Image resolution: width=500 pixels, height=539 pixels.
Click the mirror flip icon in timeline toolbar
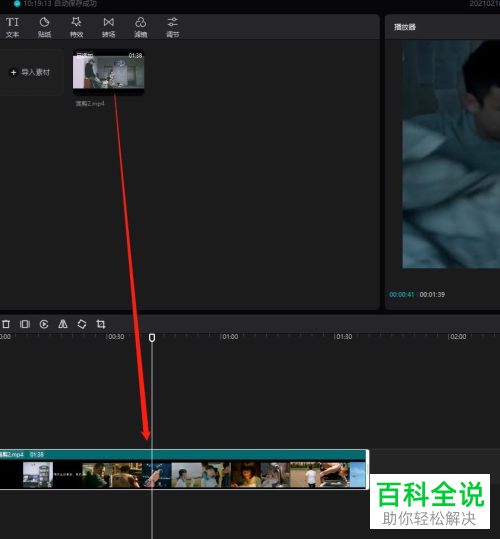click(63, 324)
